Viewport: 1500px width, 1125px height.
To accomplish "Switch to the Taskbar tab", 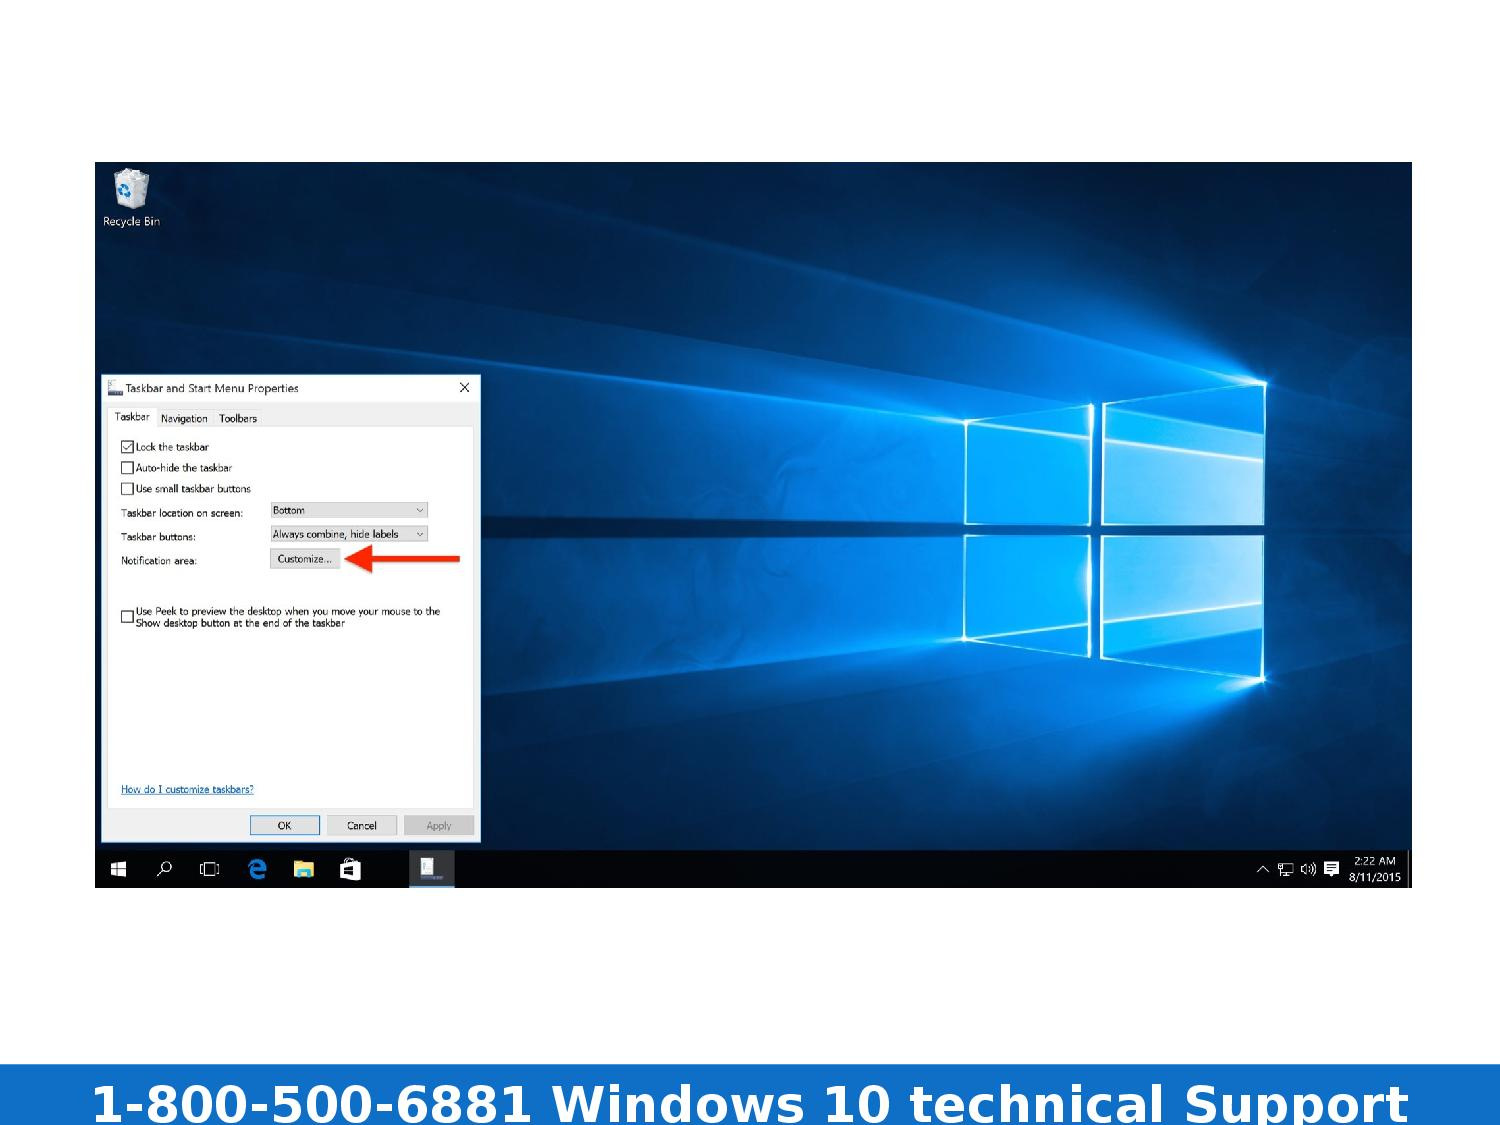I will click(x=132, y=417).
